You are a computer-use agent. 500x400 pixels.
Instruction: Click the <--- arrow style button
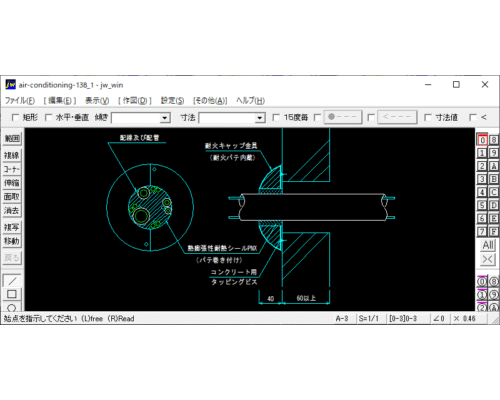pyautogui.click(x=397, y=117)
